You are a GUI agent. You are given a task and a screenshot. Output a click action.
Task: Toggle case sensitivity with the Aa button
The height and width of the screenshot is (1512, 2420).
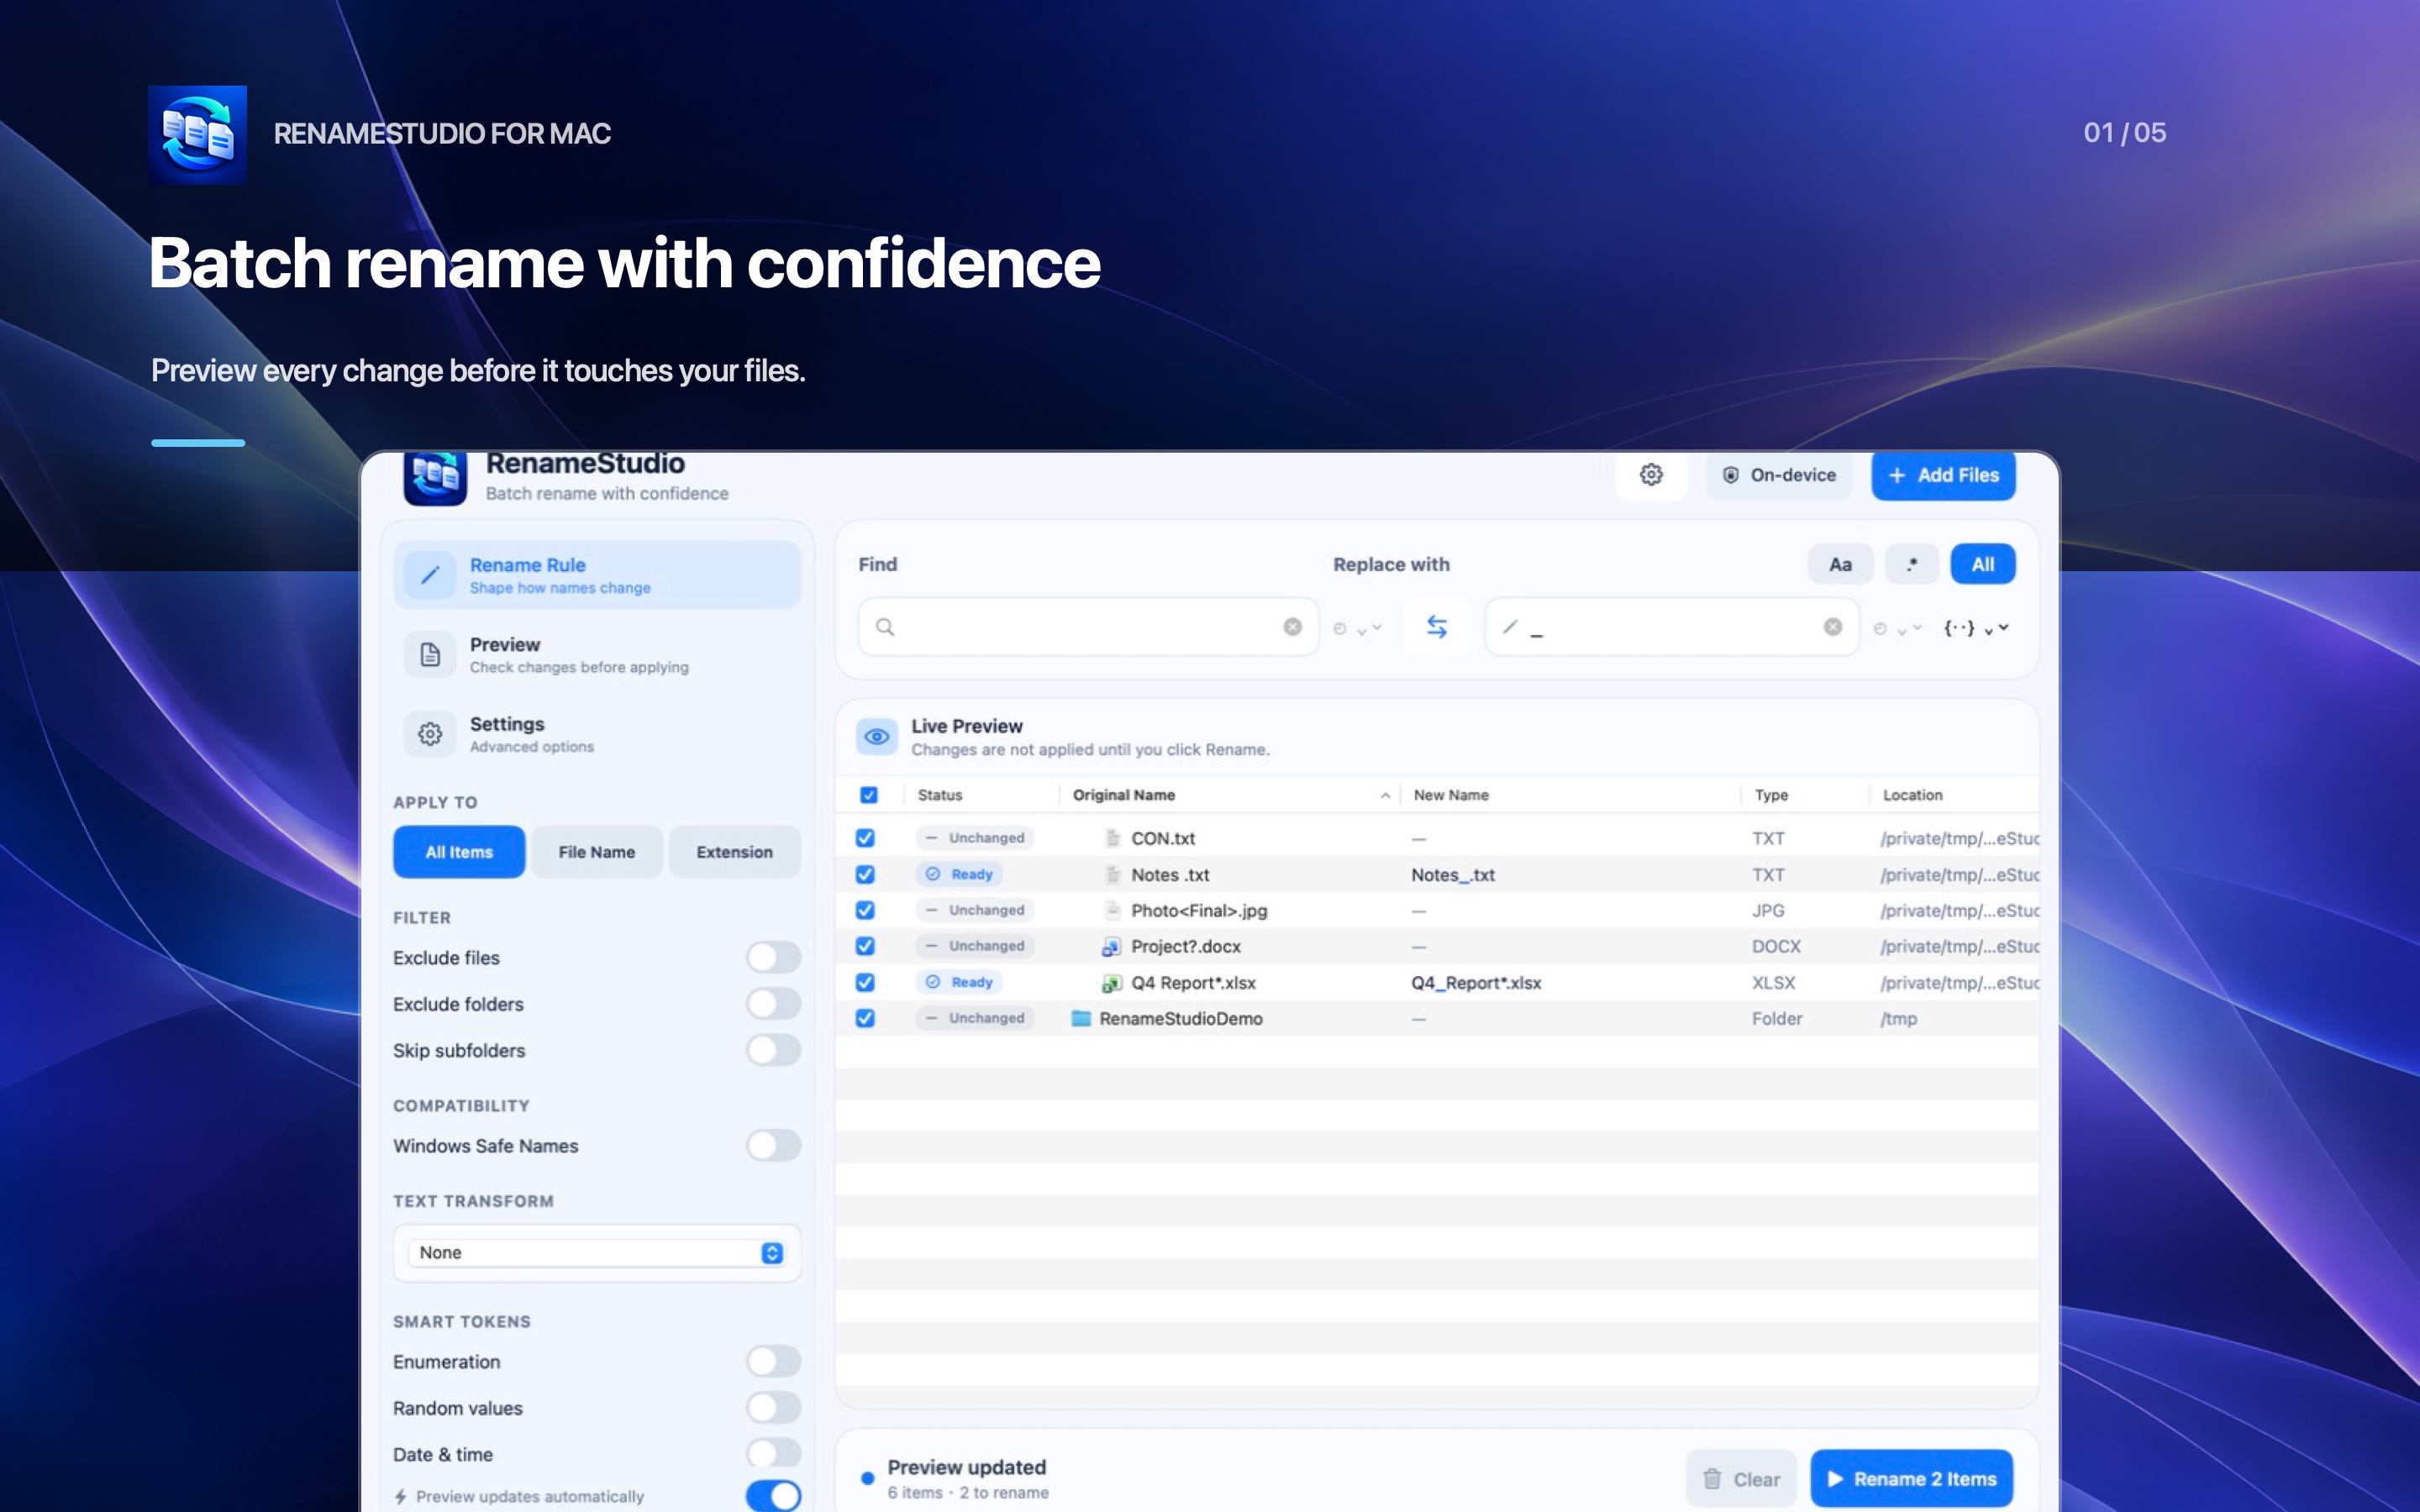[x=1840, y=564]
